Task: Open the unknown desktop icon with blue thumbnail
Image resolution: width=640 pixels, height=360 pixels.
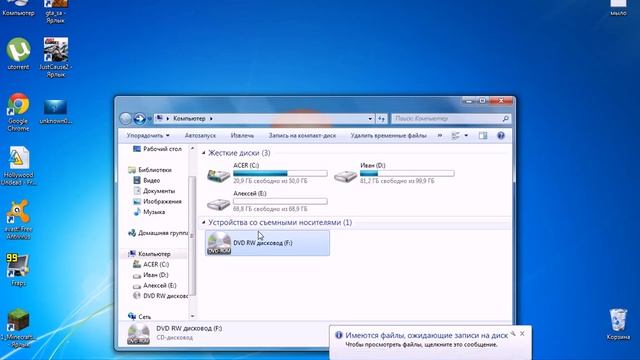Action: (x=56, y=107)
